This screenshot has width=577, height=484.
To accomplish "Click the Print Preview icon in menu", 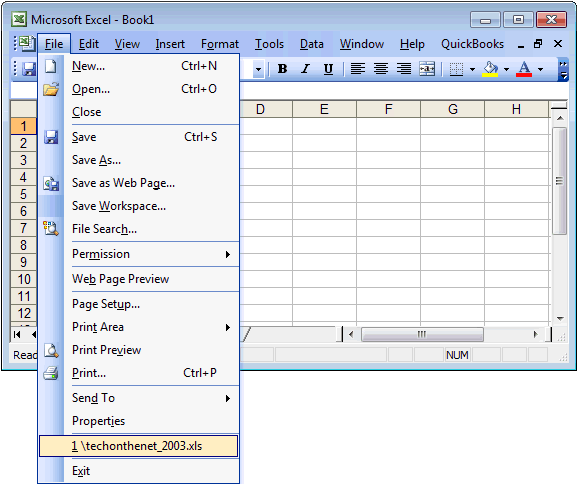I will 51,350.
